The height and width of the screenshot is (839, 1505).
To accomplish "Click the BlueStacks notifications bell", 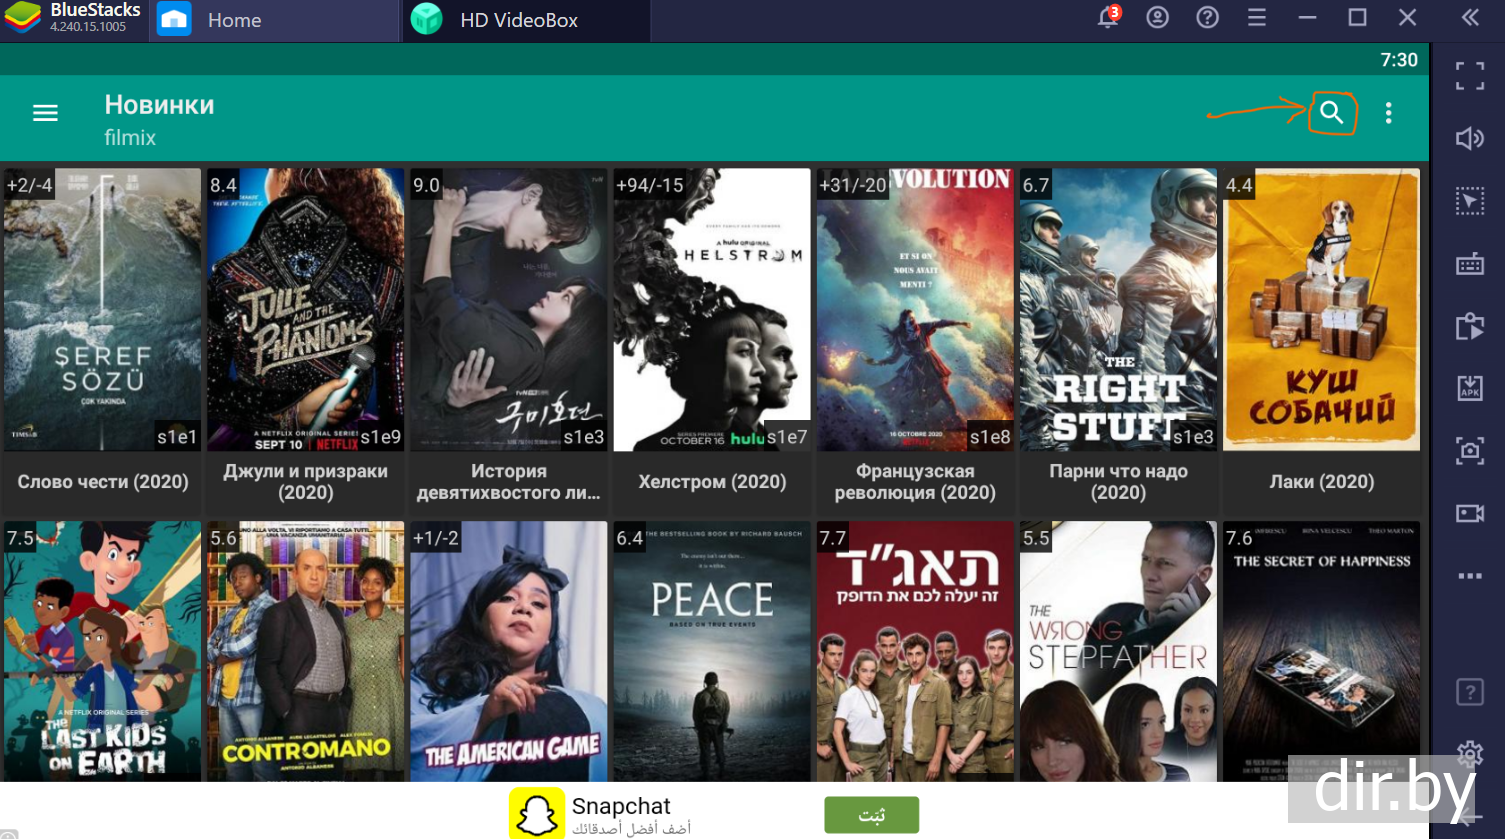I will (x=1108, y=17).
